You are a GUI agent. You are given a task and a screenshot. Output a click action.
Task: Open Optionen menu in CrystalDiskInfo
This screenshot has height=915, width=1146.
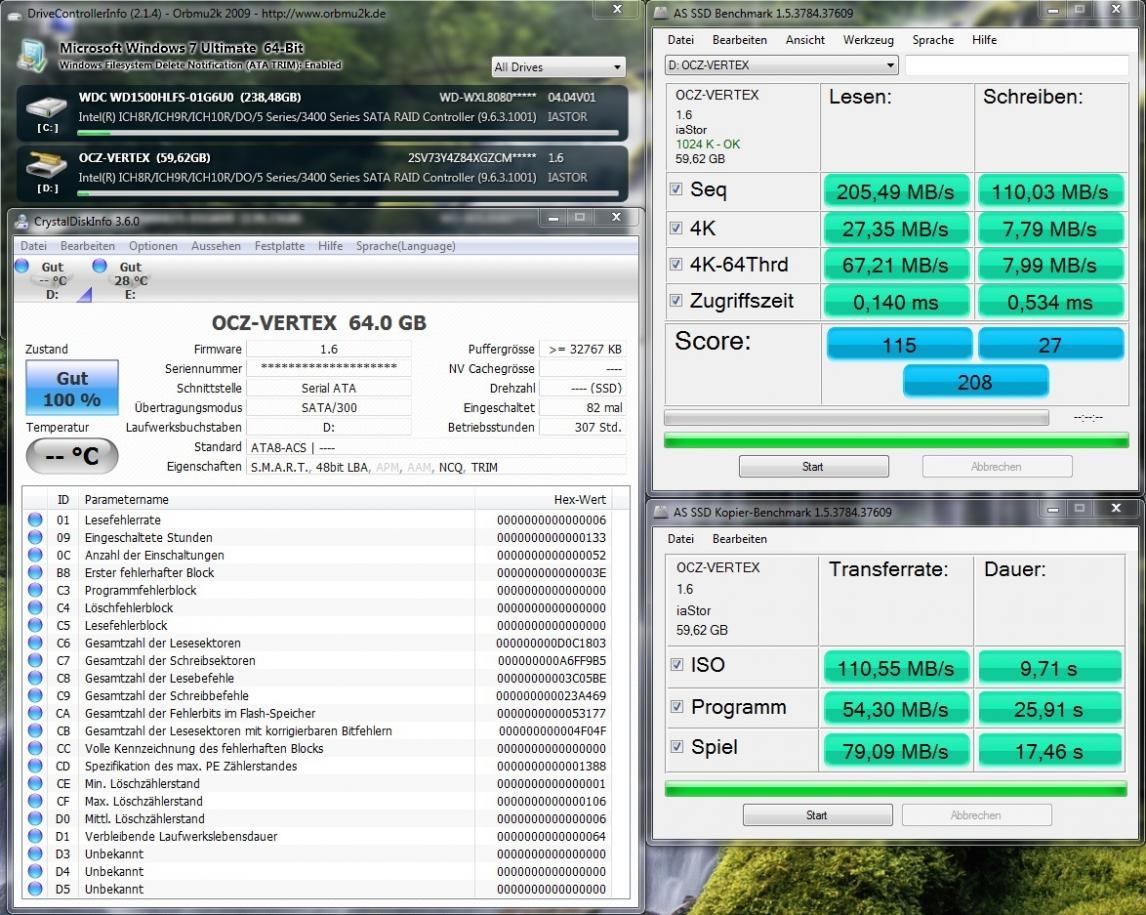click(153, 246)
